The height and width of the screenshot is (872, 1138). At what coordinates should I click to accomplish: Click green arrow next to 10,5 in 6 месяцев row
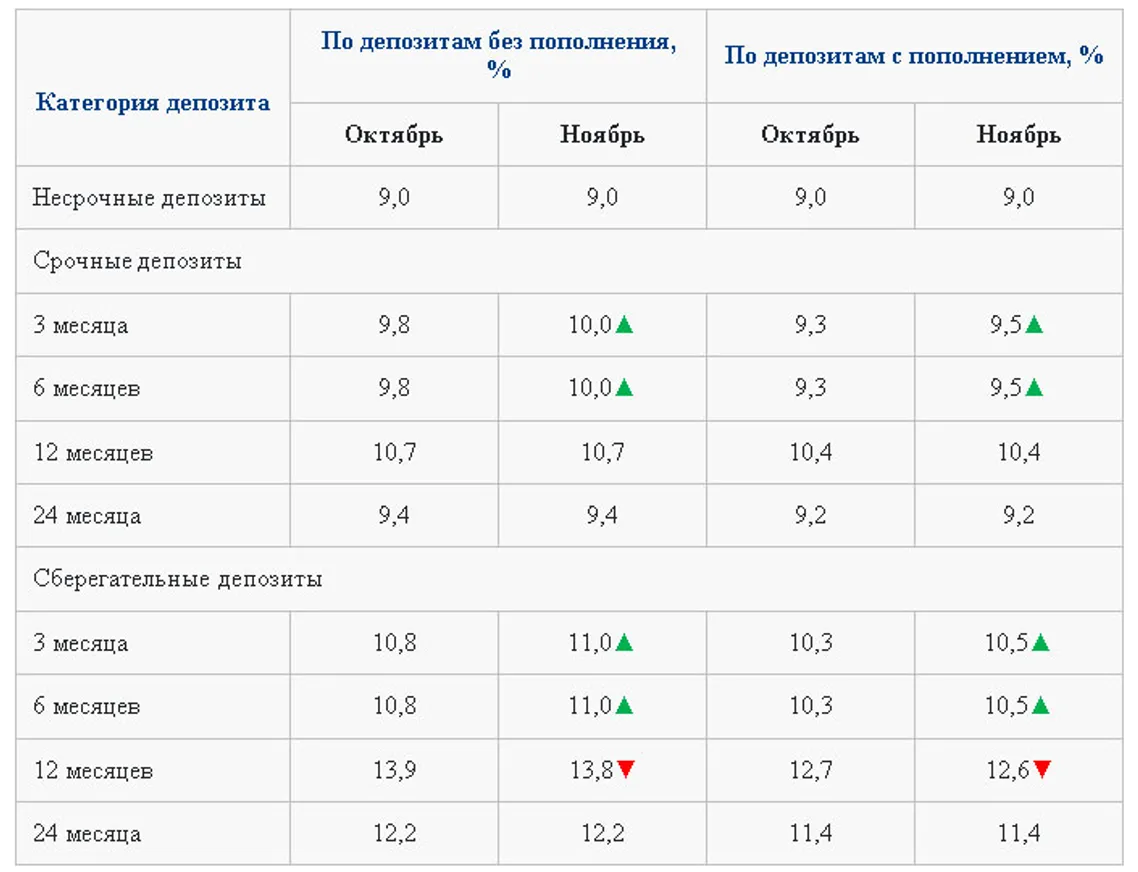click(1041, 706)
